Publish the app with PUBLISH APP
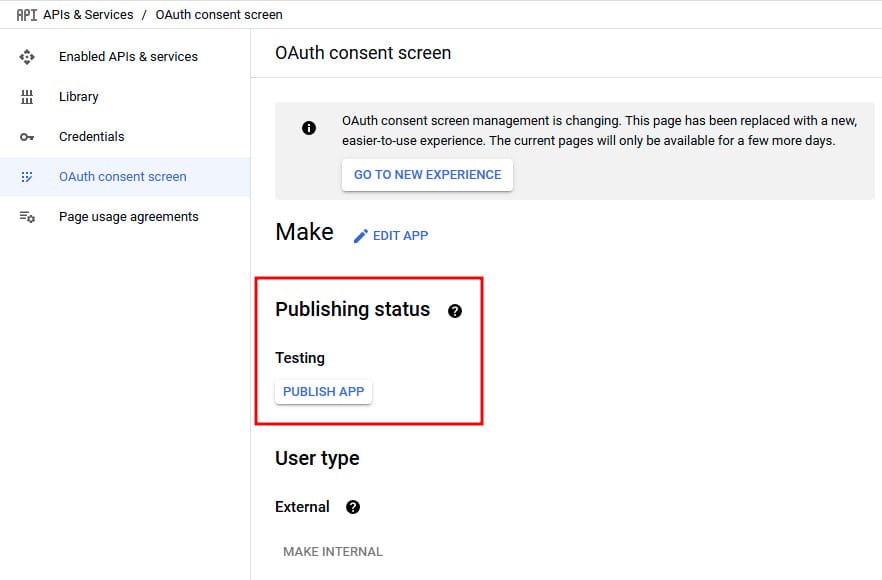 point(323,392)
